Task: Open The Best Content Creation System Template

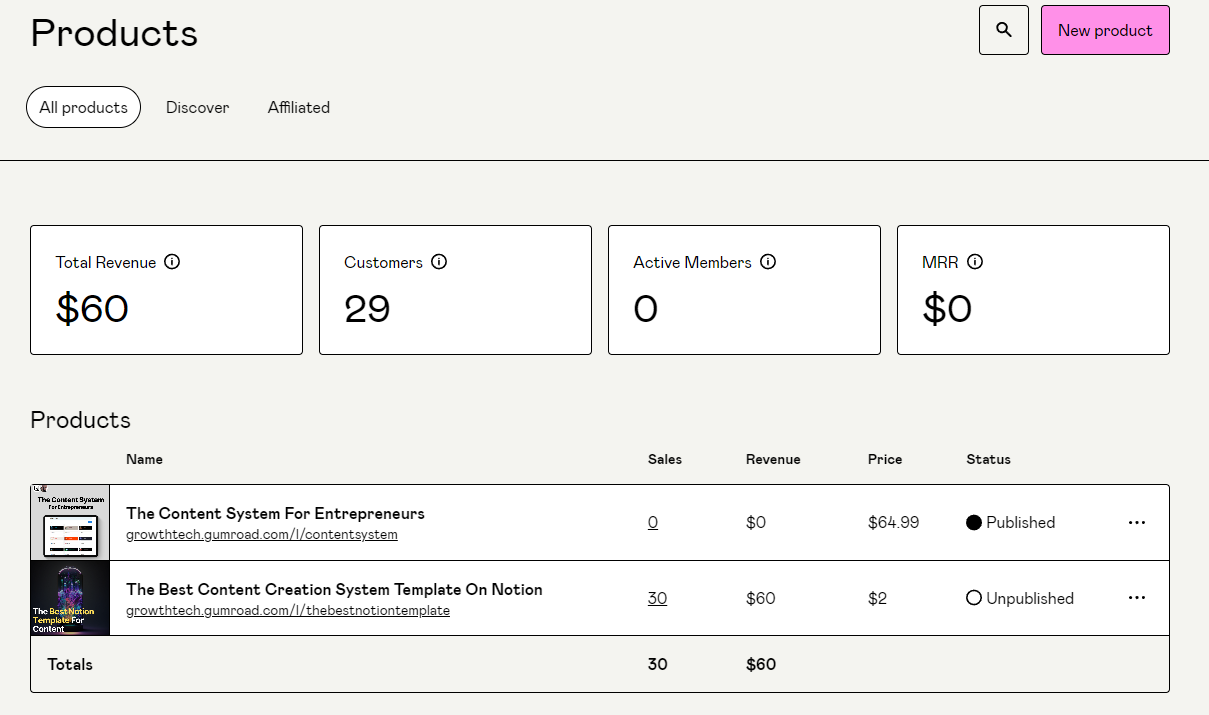Action: pos(334,589)
